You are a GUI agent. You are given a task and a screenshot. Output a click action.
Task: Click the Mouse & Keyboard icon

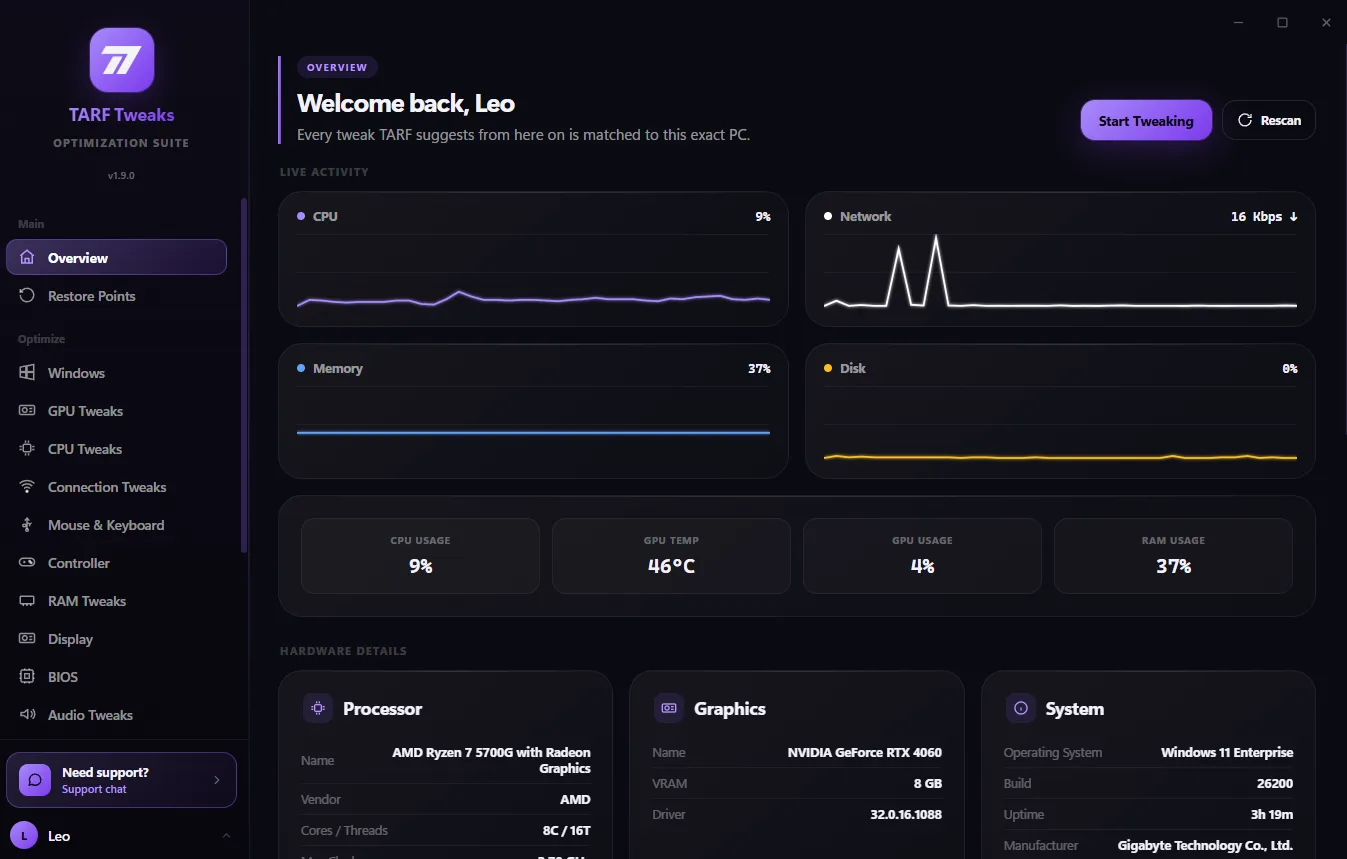(27, 525)
